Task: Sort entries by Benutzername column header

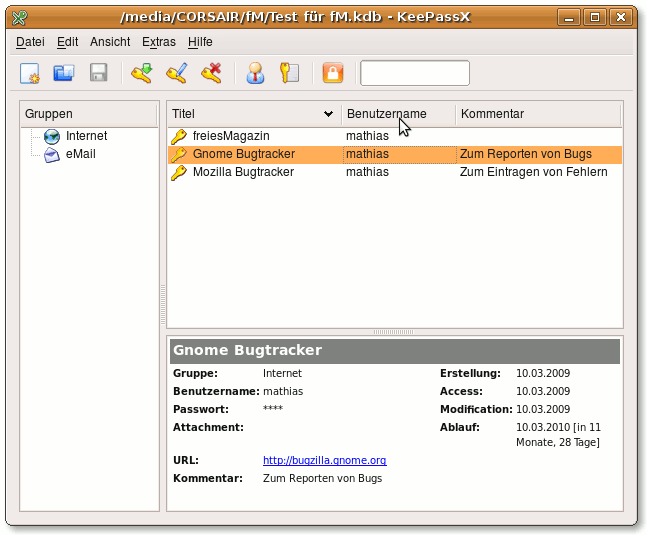Action: pyautogui.click(x=399, y=114)
